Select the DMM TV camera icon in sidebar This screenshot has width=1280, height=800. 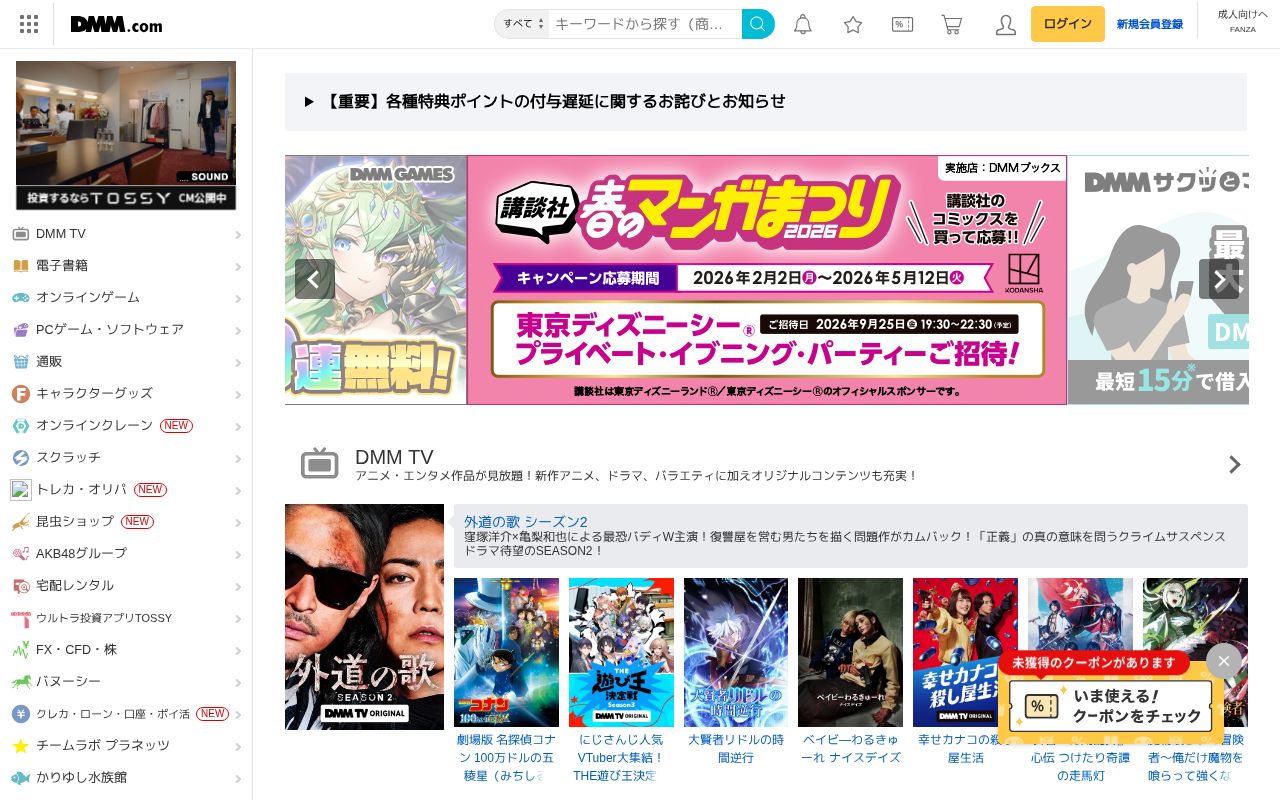21,233
